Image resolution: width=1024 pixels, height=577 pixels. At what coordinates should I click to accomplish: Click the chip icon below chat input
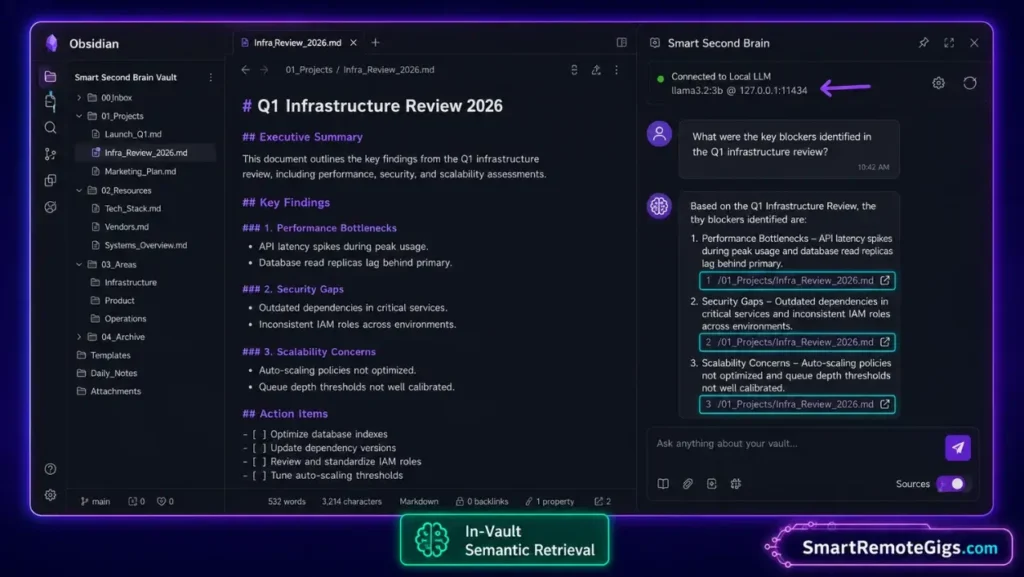click(x=736, y=484)
